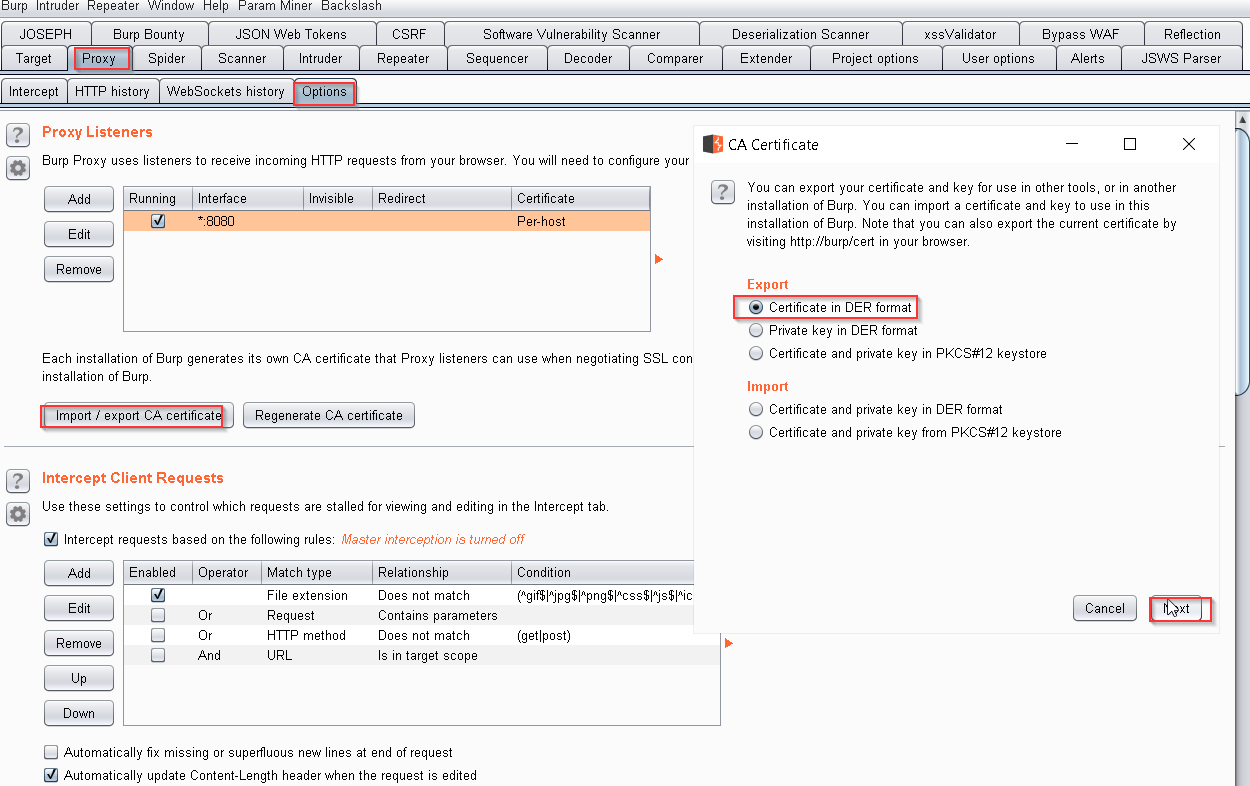This screenshot has height=786, width=1250.
Task: Open the JSWS Parser tab
Action: [1181, 58]
